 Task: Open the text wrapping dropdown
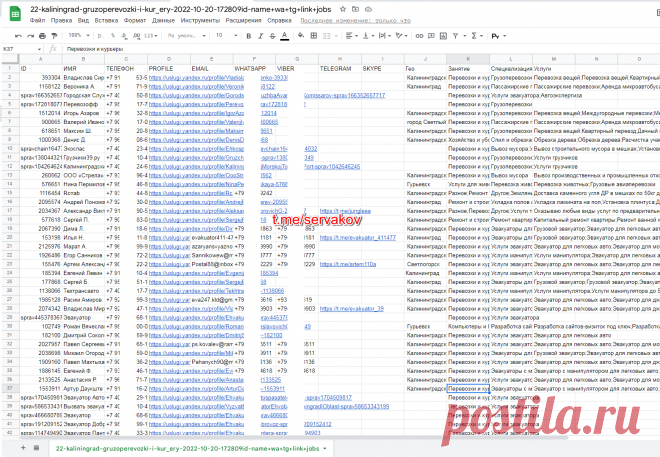[385, 36]
